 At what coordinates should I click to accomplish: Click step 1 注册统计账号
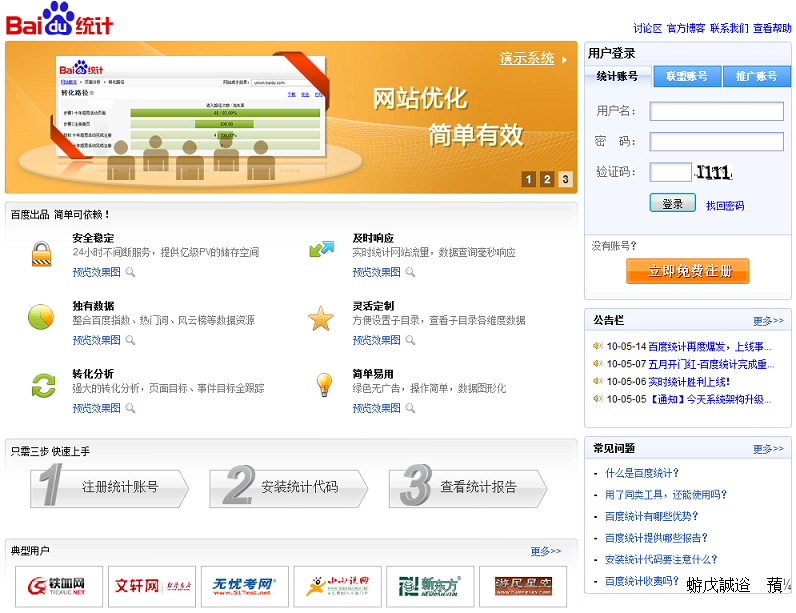click(110, 487)
